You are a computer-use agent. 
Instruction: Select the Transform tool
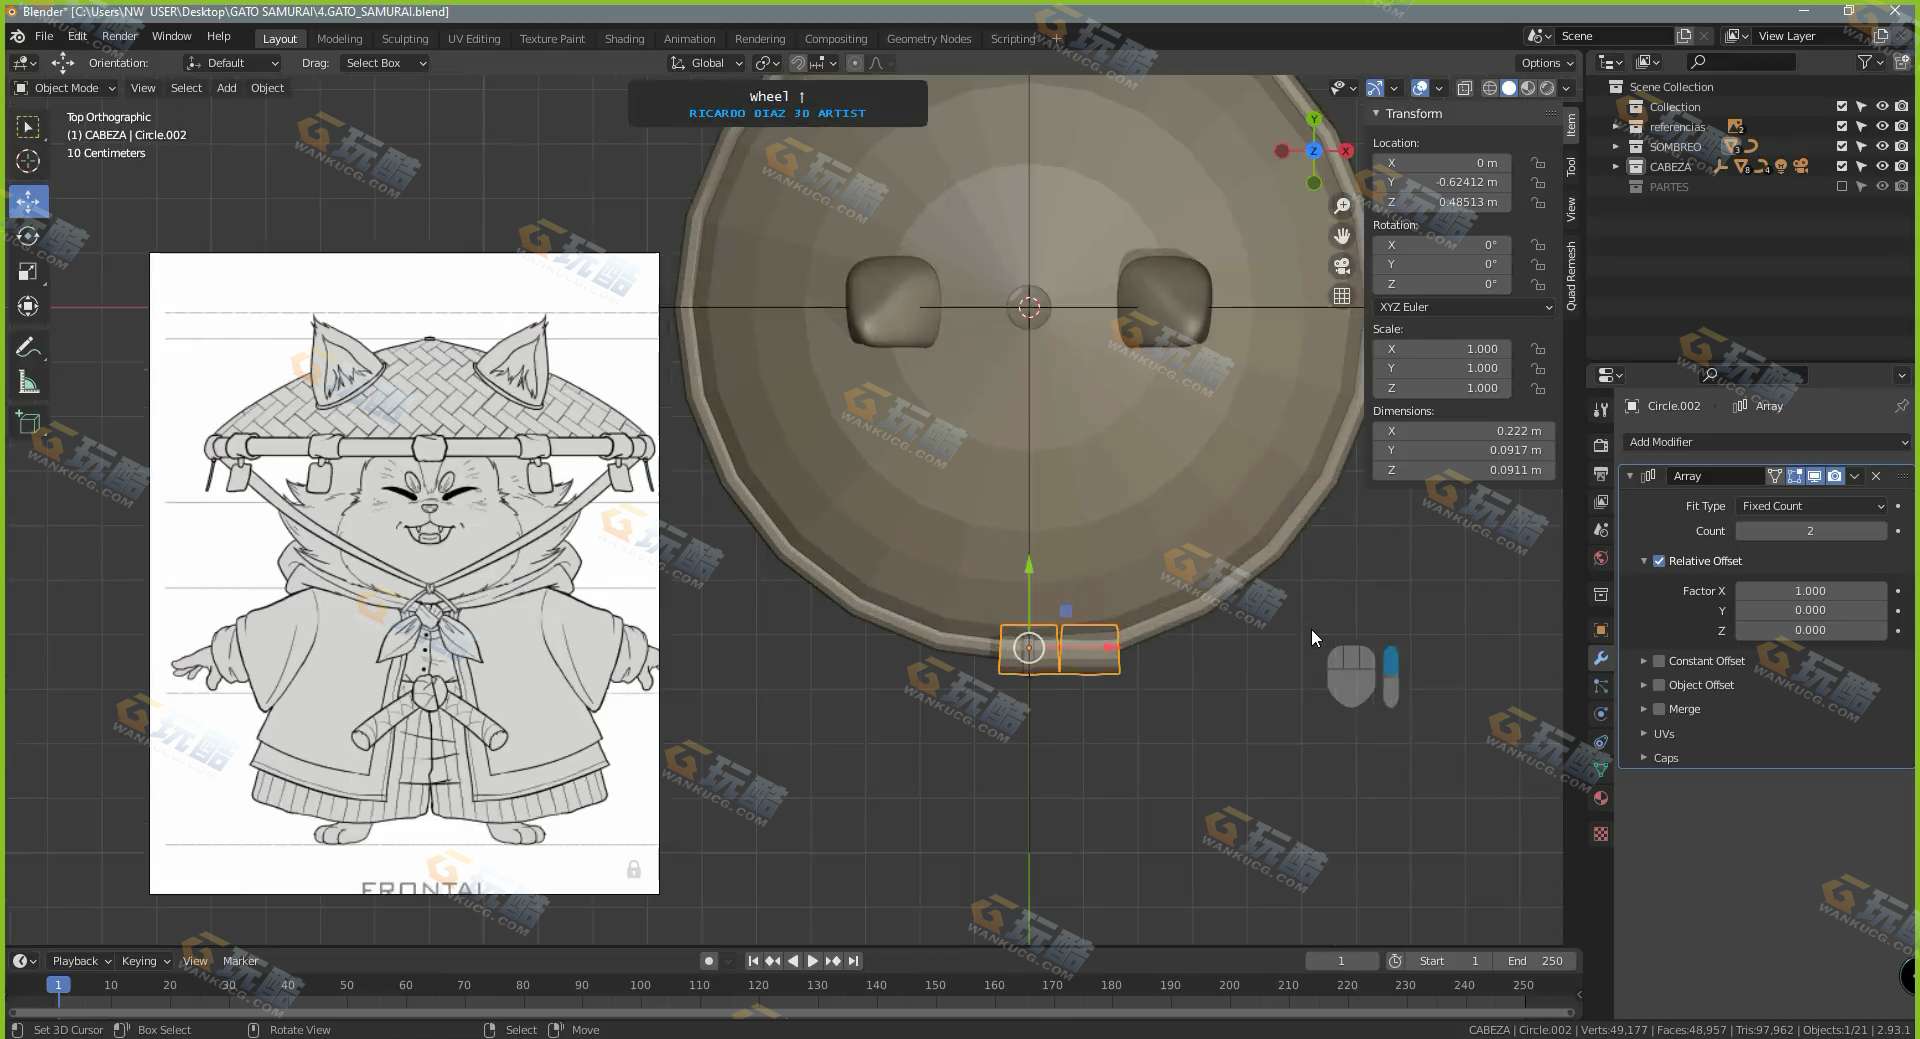tap(28, 307)
